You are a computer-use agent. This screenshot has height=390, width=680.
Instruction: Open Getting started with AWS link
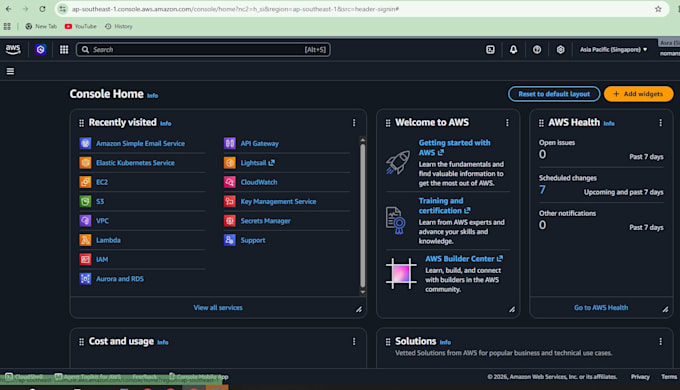pos(454,147)
